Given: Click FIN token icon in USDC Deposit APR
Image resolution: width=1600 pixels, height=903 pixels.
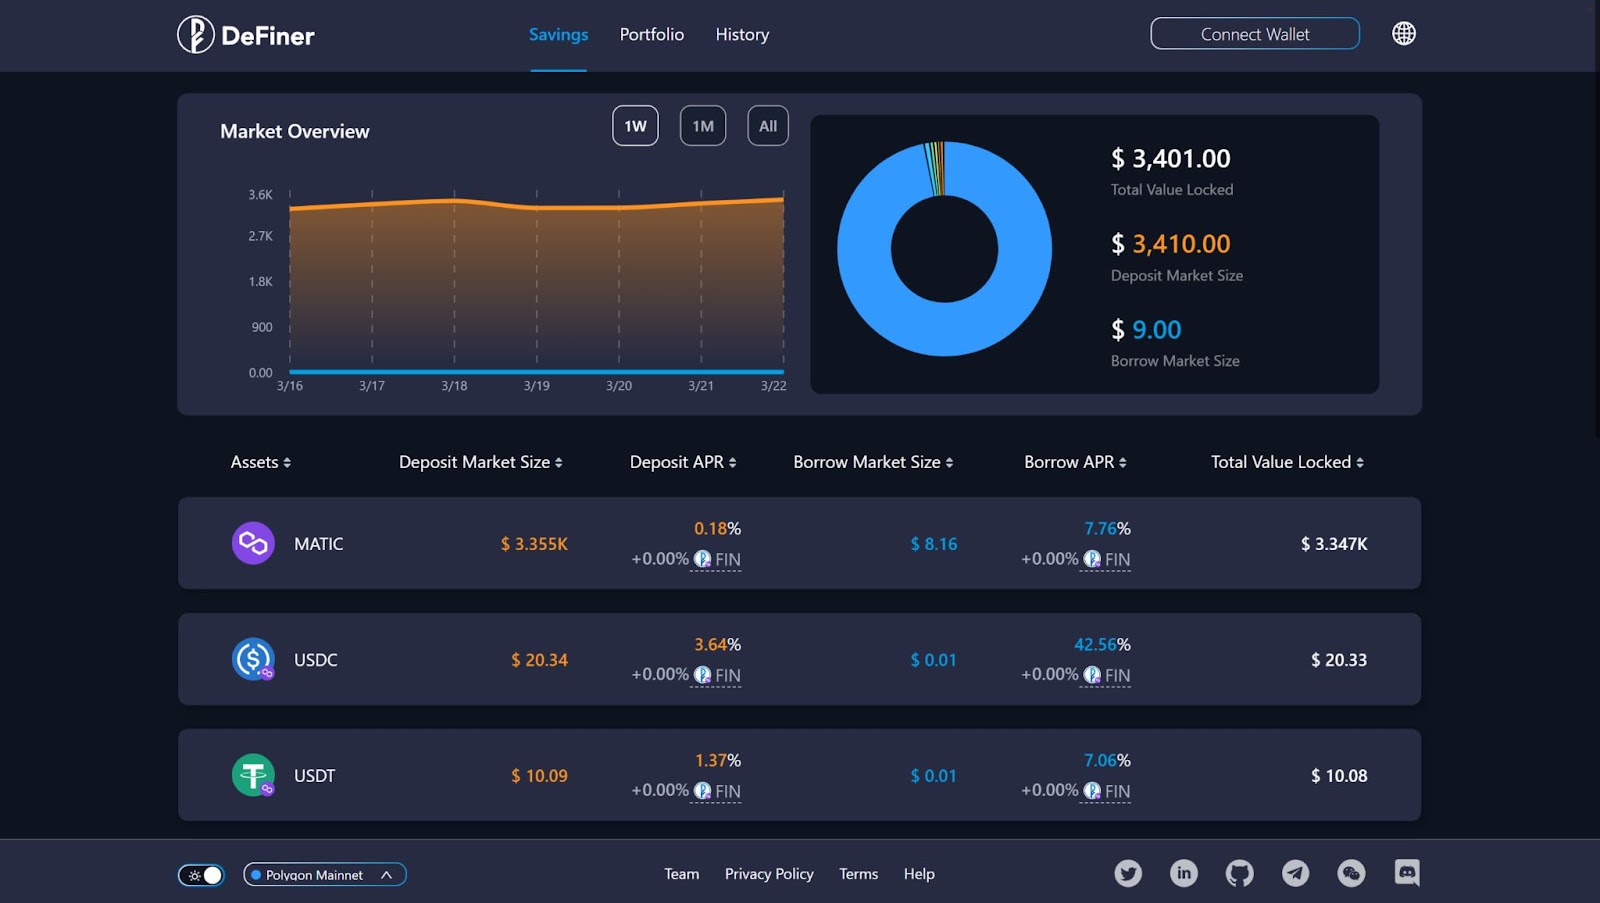Looking at the screenshot, I should (703, 675).
